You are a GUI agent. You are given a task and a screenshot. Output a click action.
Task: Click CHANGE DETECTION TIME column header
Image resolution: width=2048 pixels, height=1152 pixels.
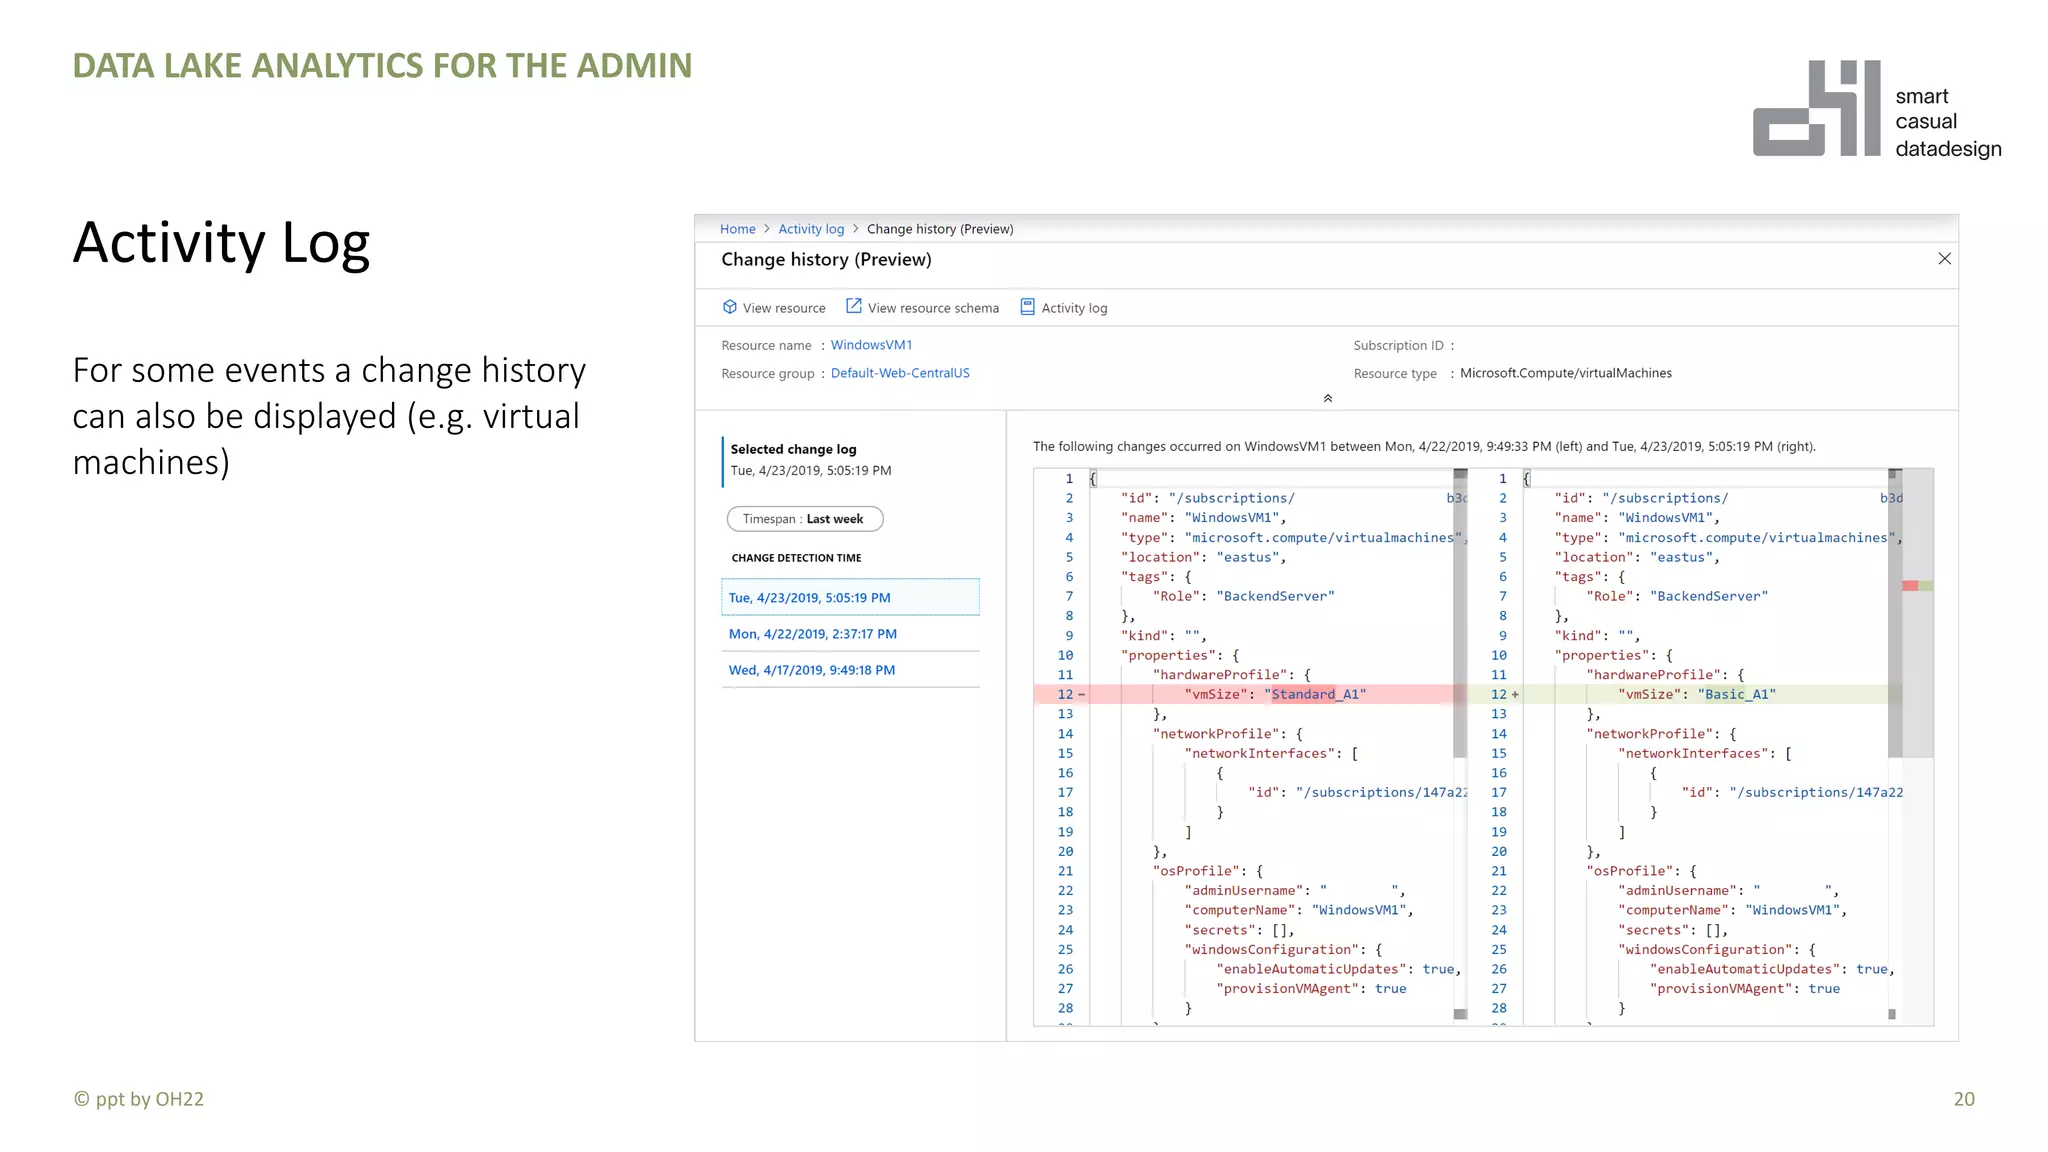(x=796, y=558)
